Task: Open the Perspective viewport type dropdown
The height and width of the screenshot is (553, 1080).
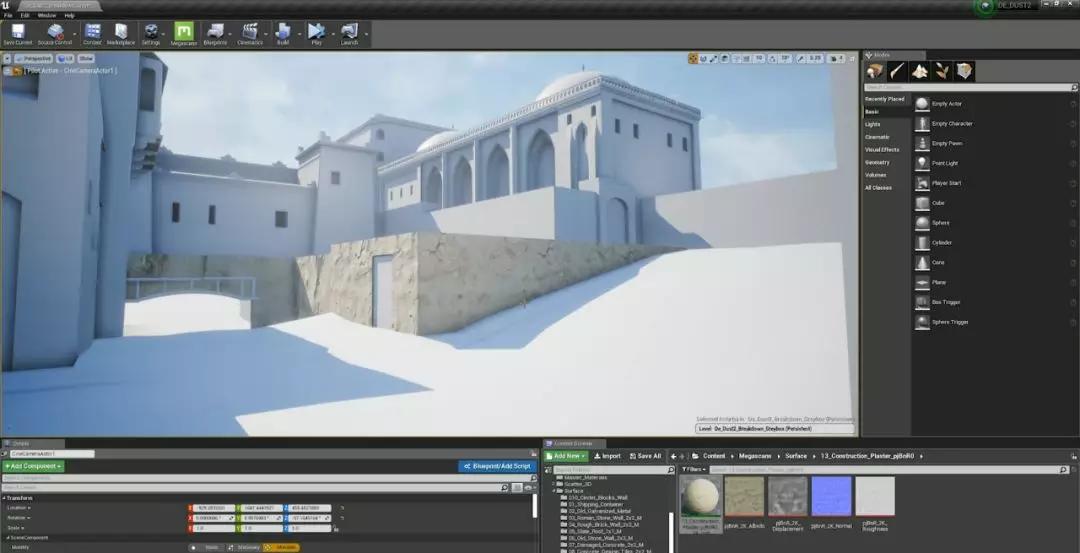Action: pos(33,59)
